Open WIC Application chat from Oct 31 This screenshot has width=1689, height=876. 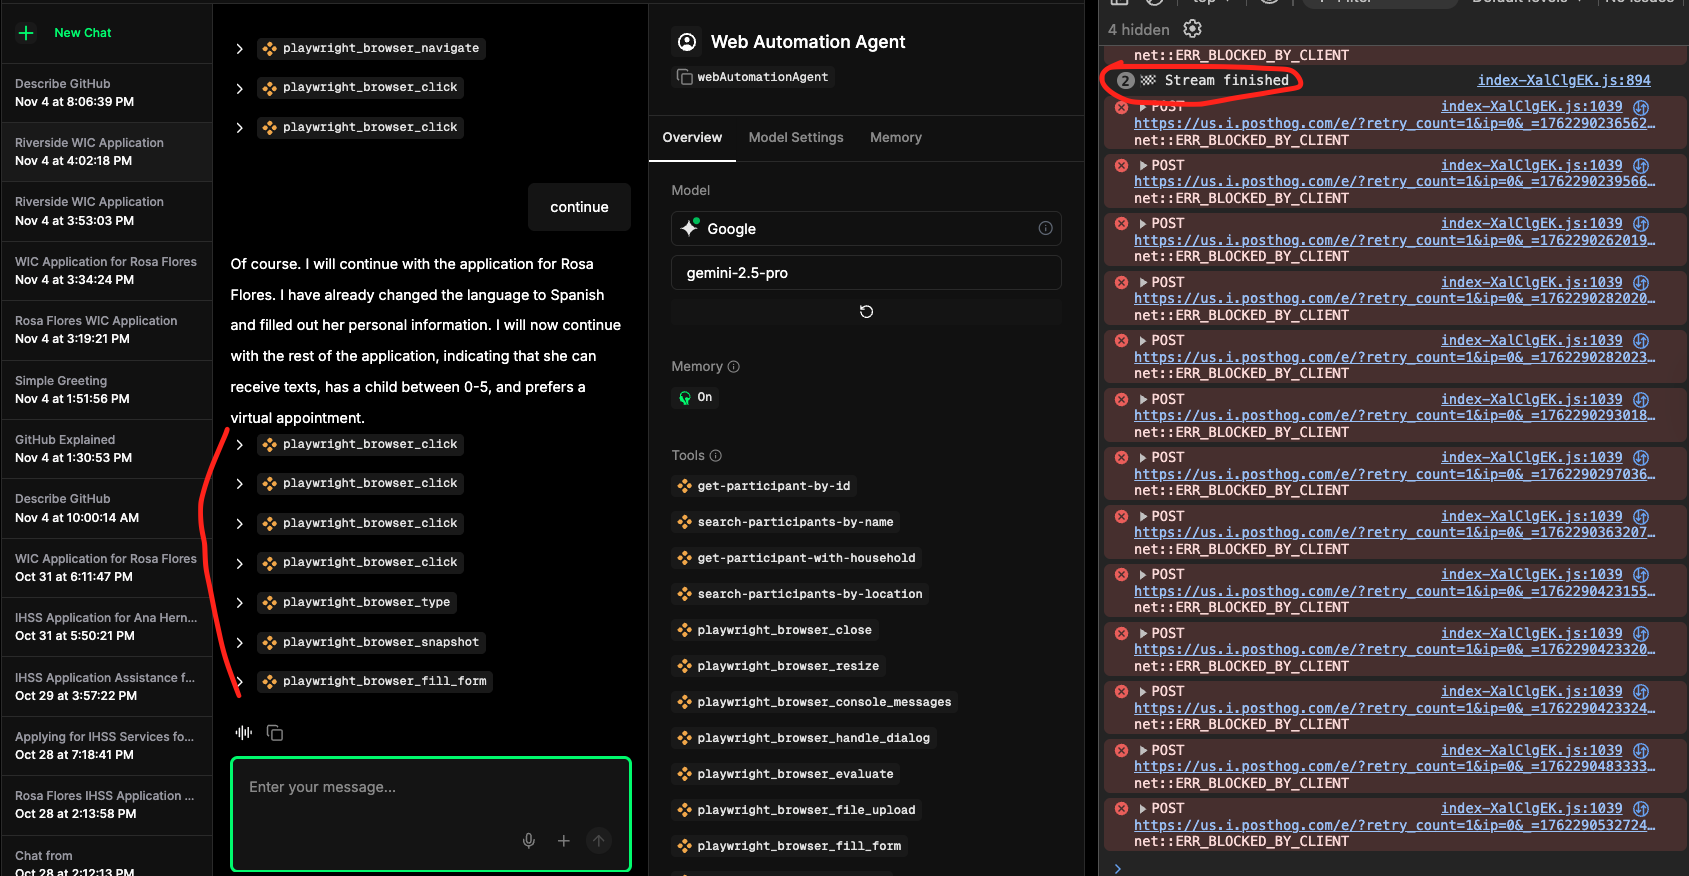pyautogui.click(x=106, y=568)
